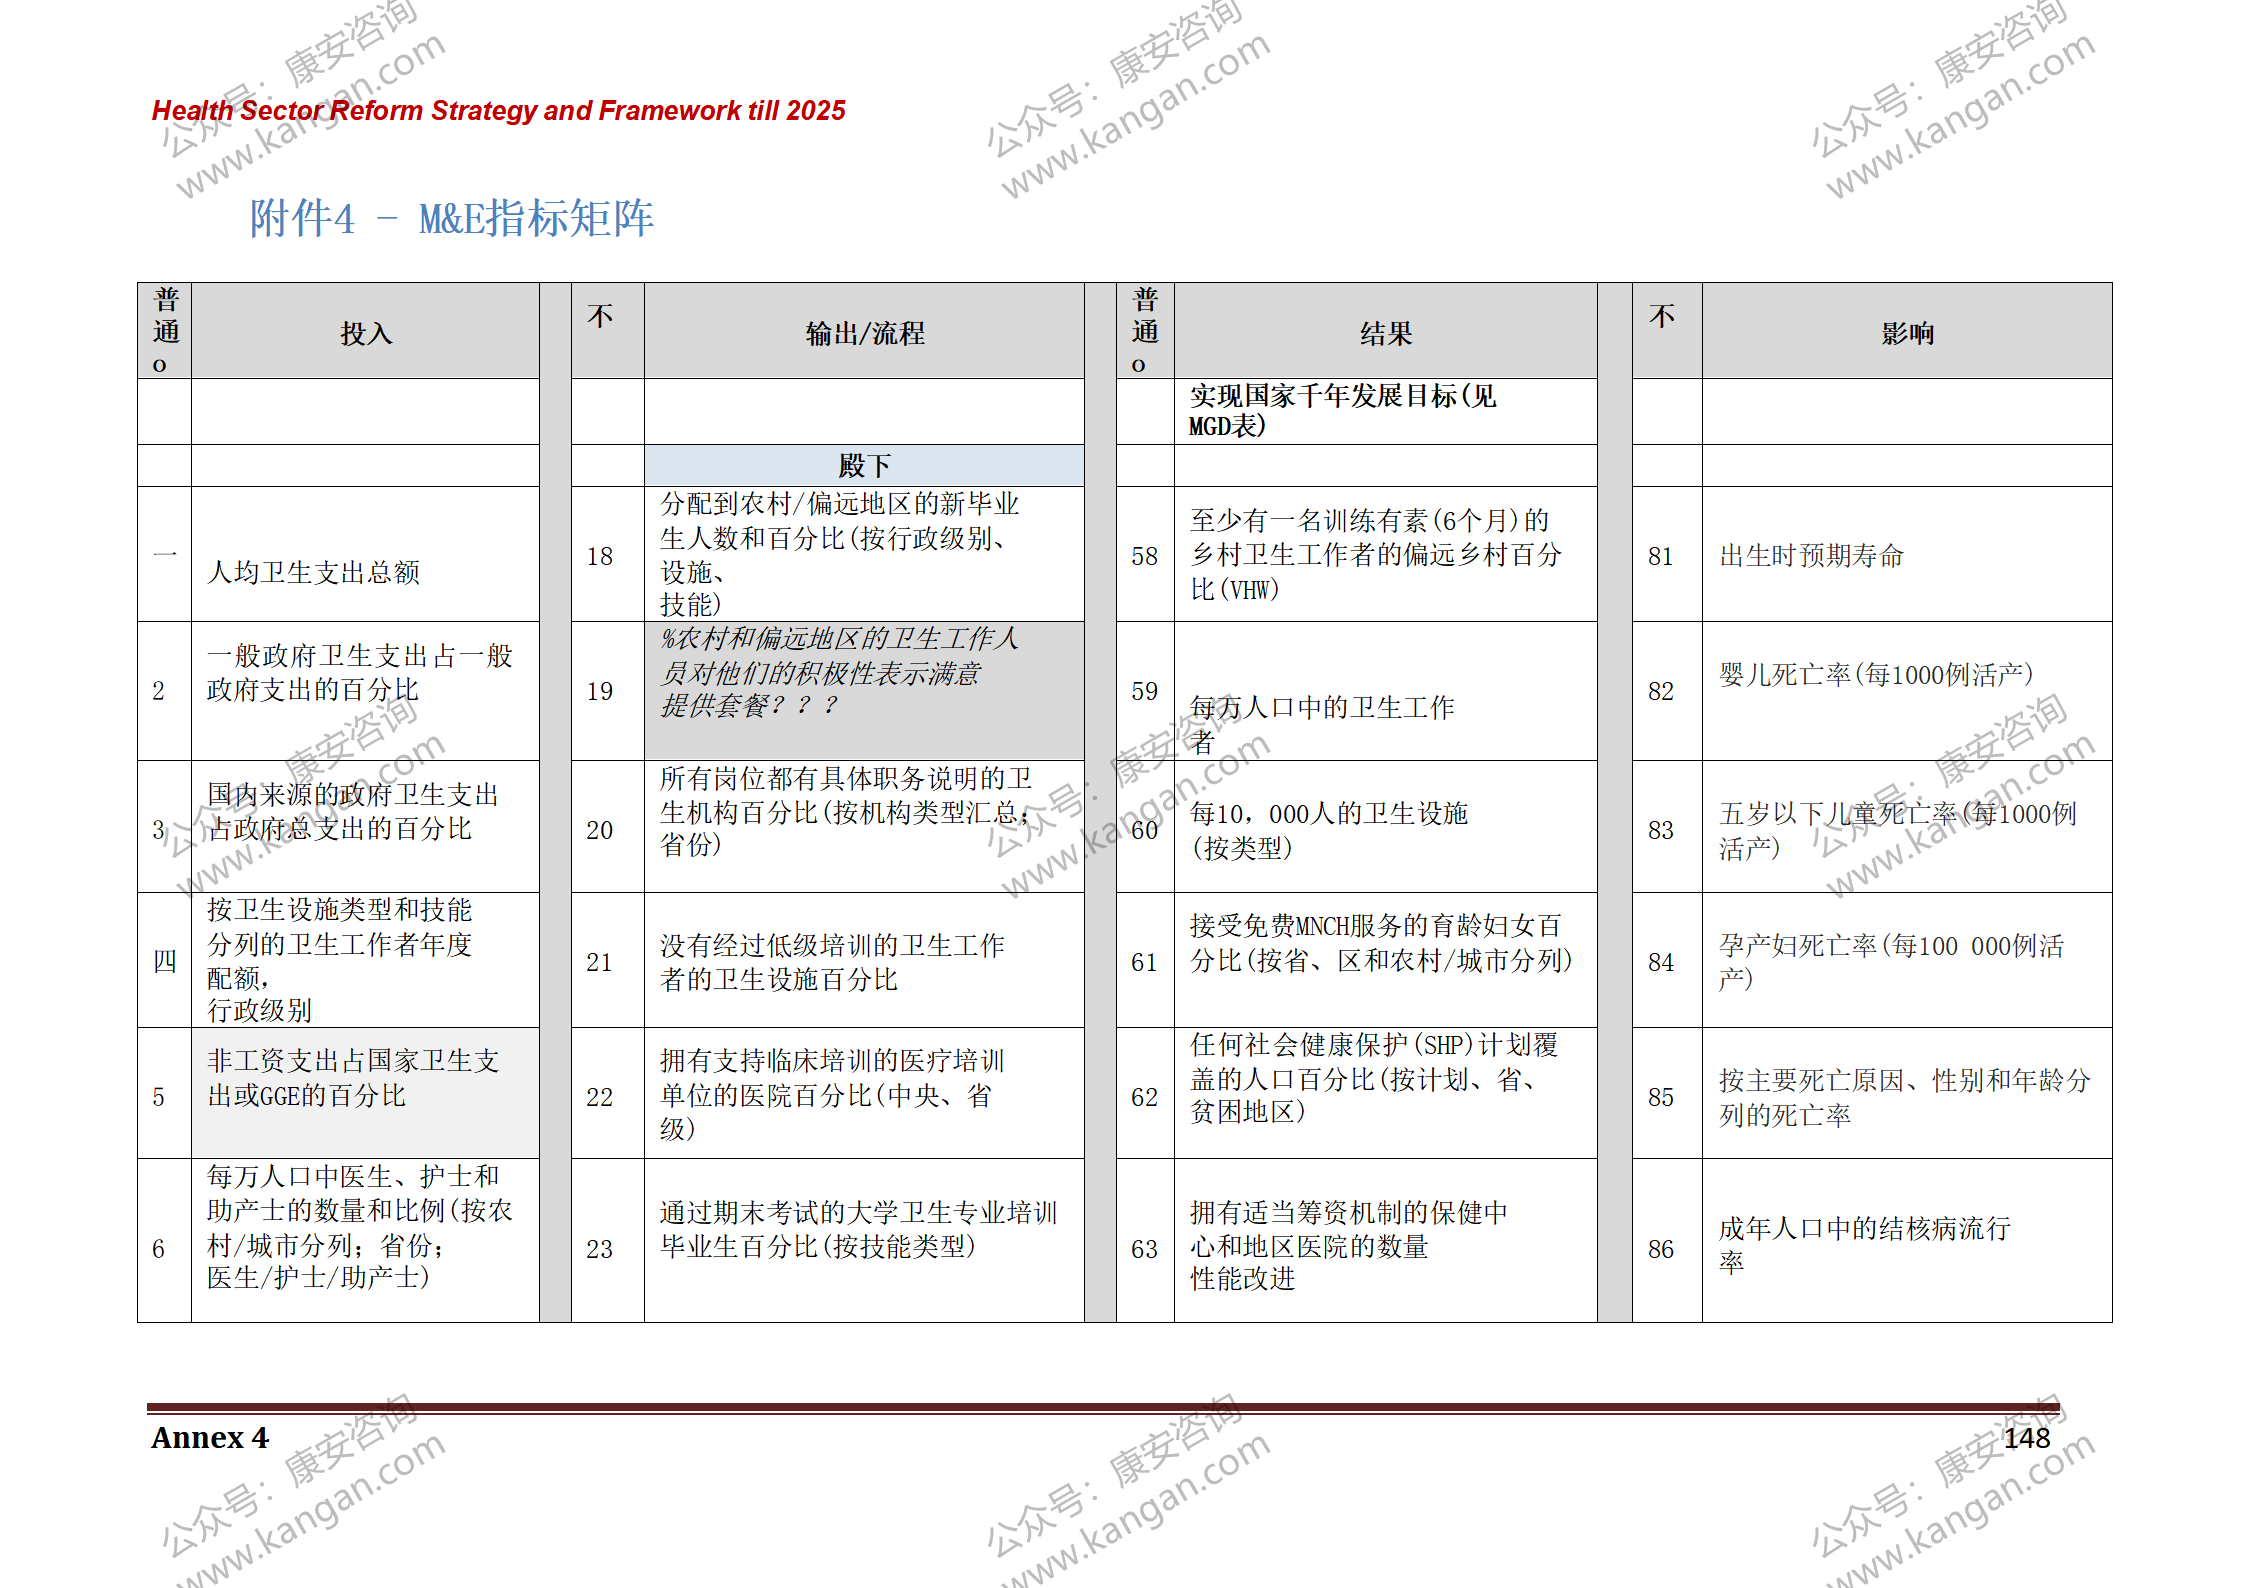Click the column header '投入'
Image resolution: width=2246 pixels, height=1588 pixels.
[366, 333]
